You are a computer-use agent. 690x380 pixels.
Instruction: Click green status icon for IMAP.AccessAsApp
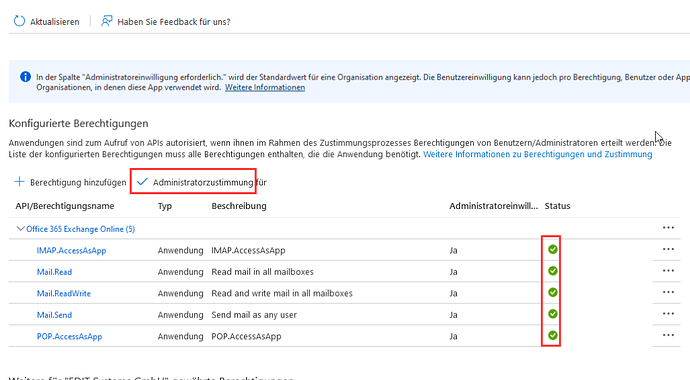tap(553, 249)
